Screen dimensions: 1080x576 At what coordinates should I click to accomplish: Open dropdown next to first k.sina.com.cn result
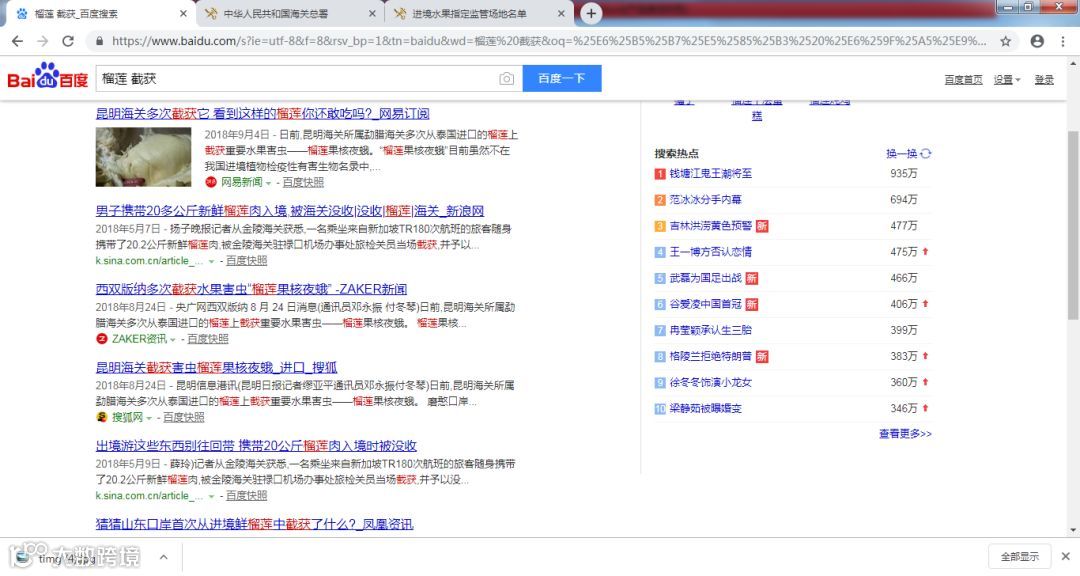tap(211, 261)
